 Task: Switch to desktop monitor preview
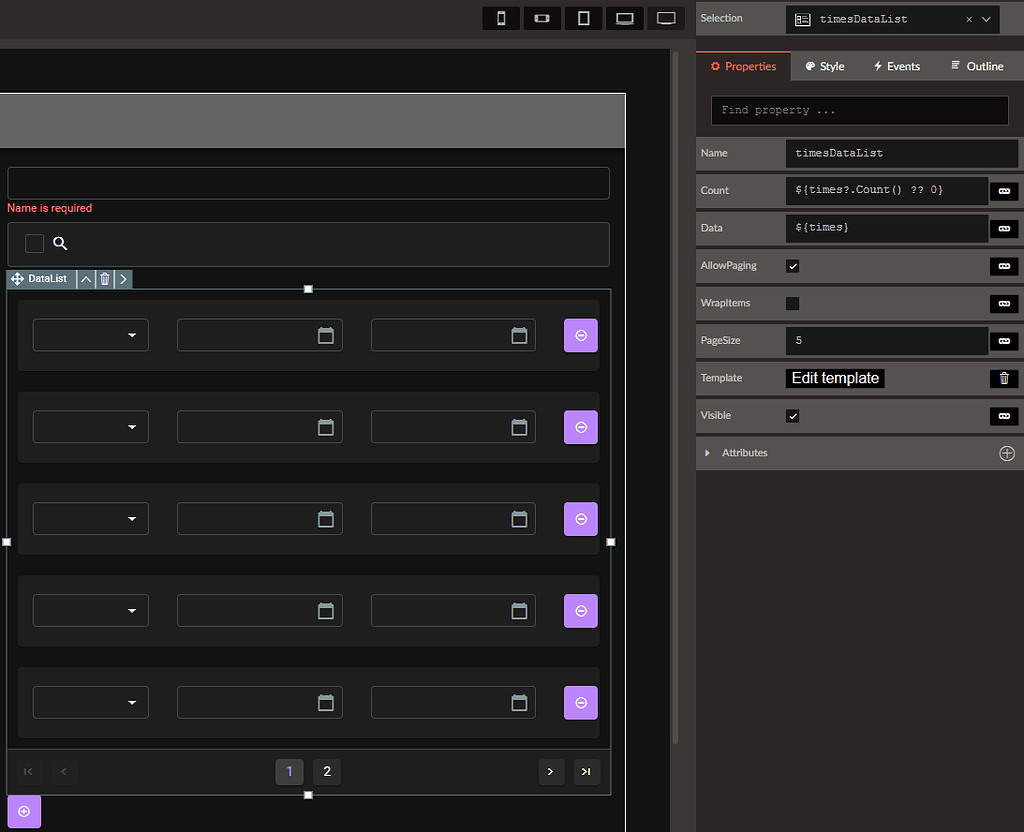coord(666,18)
